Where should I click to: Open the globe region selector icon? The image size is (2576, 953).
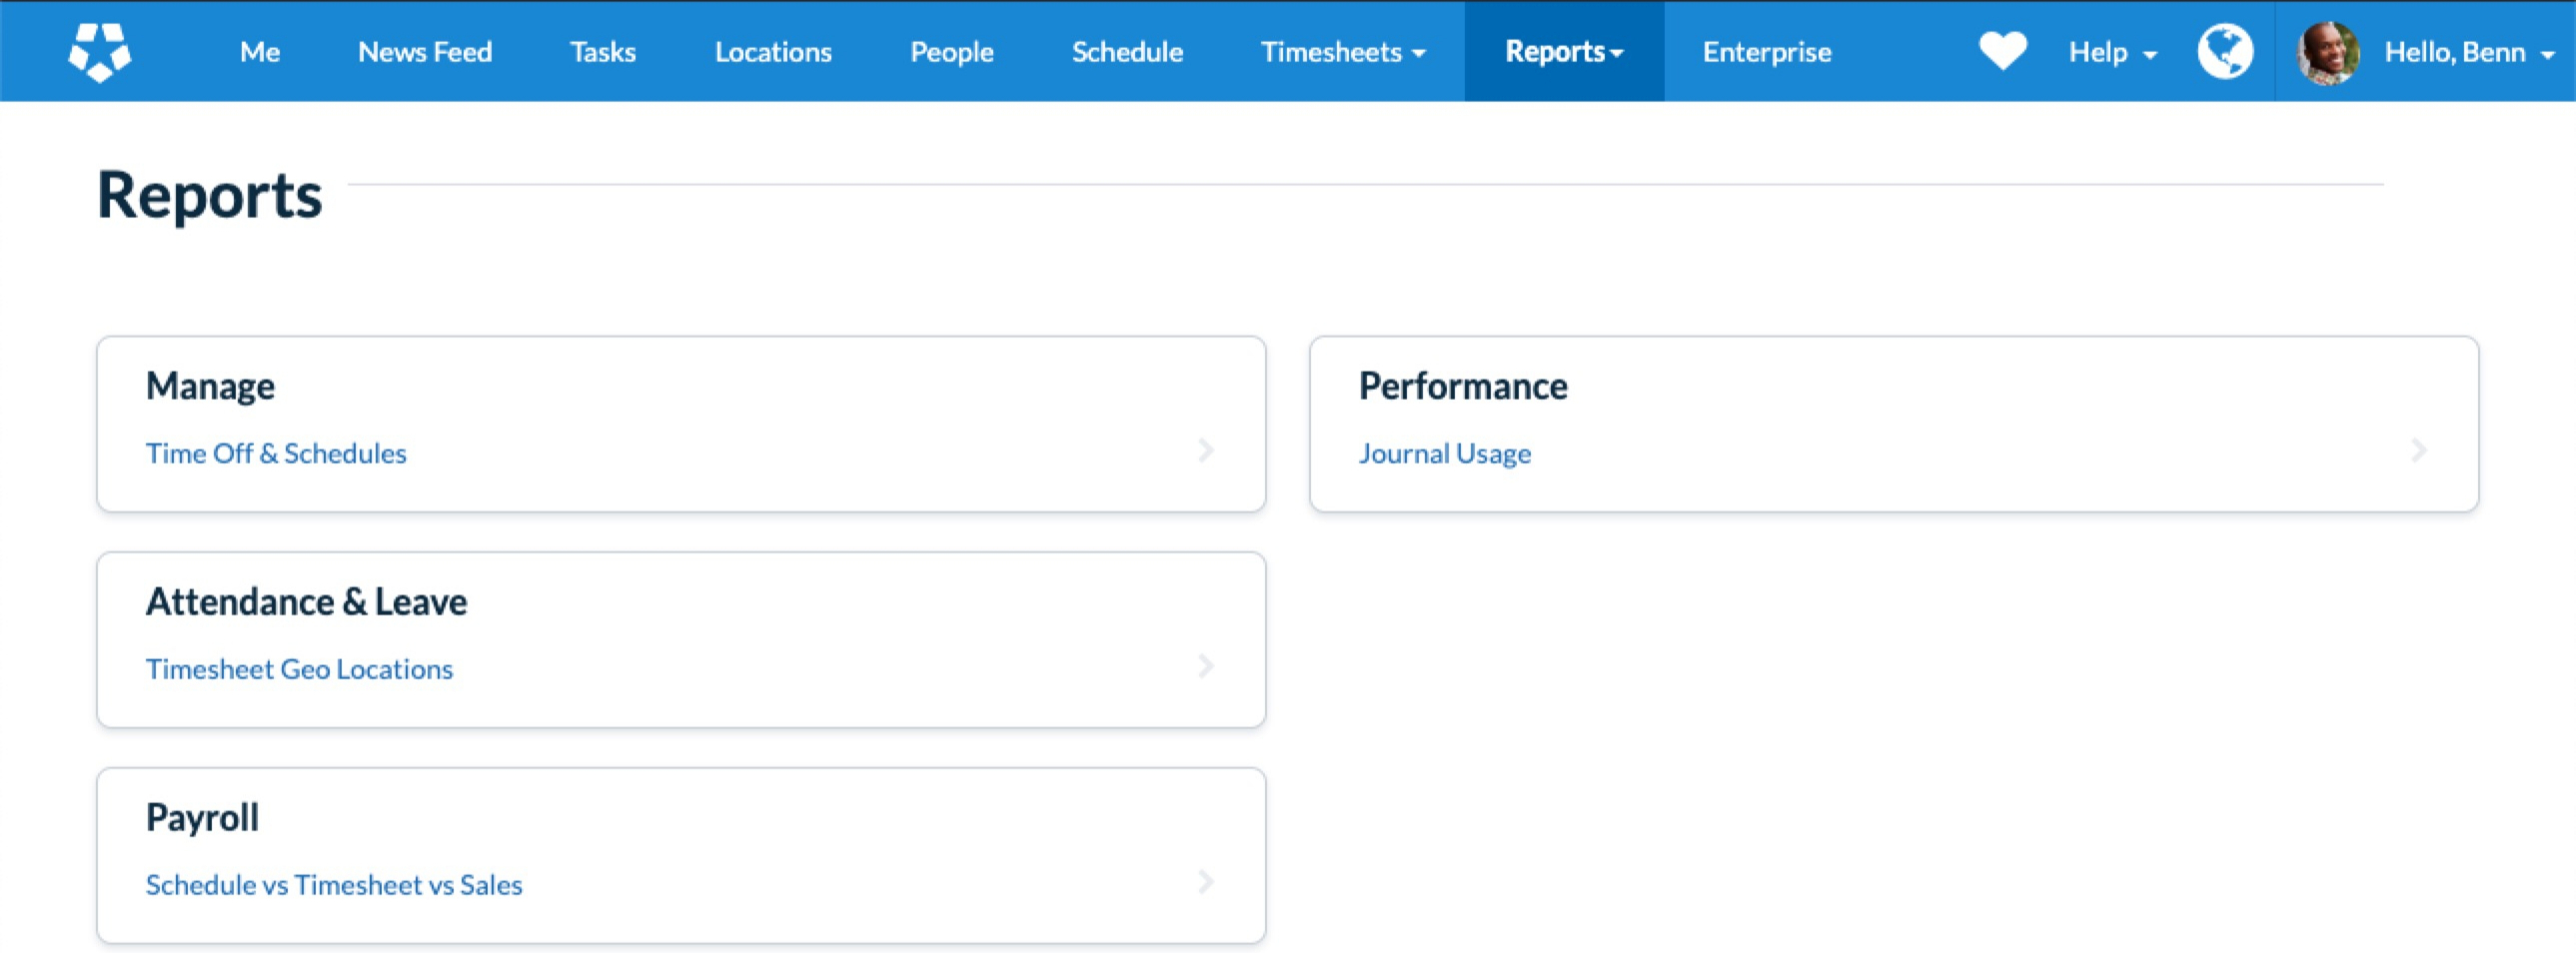[x=2224, y=50]
